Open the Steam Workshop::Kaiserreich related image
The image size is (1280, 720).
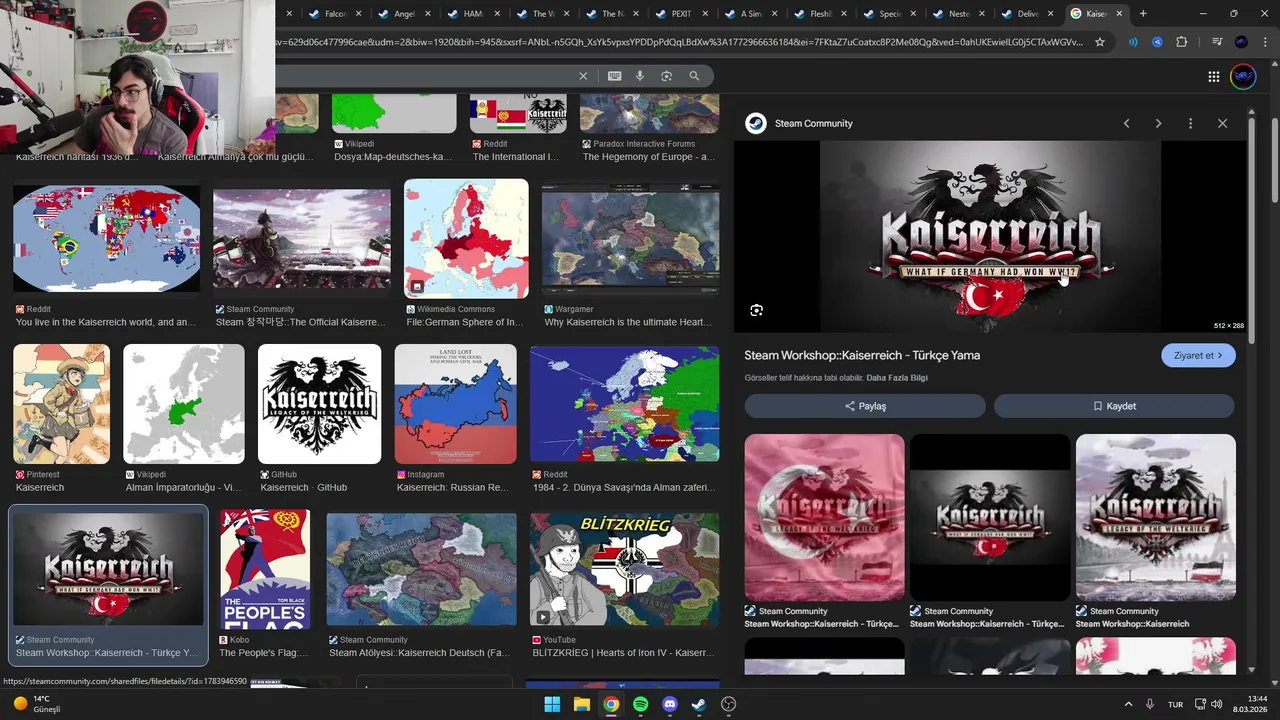click(1155, 517)
